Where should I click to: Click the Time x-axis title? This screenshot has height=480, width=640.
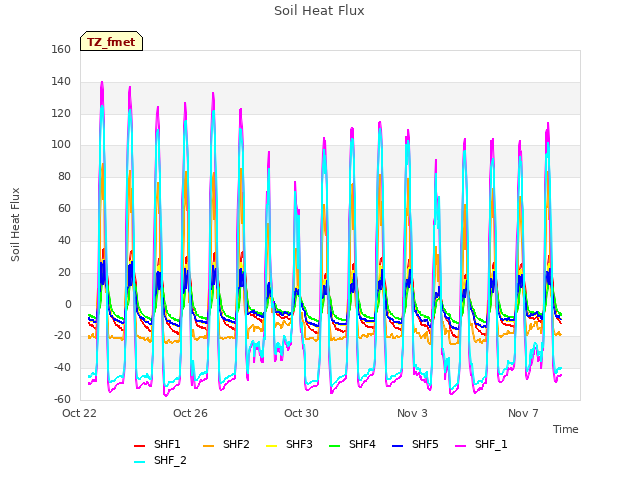point(566,429)
